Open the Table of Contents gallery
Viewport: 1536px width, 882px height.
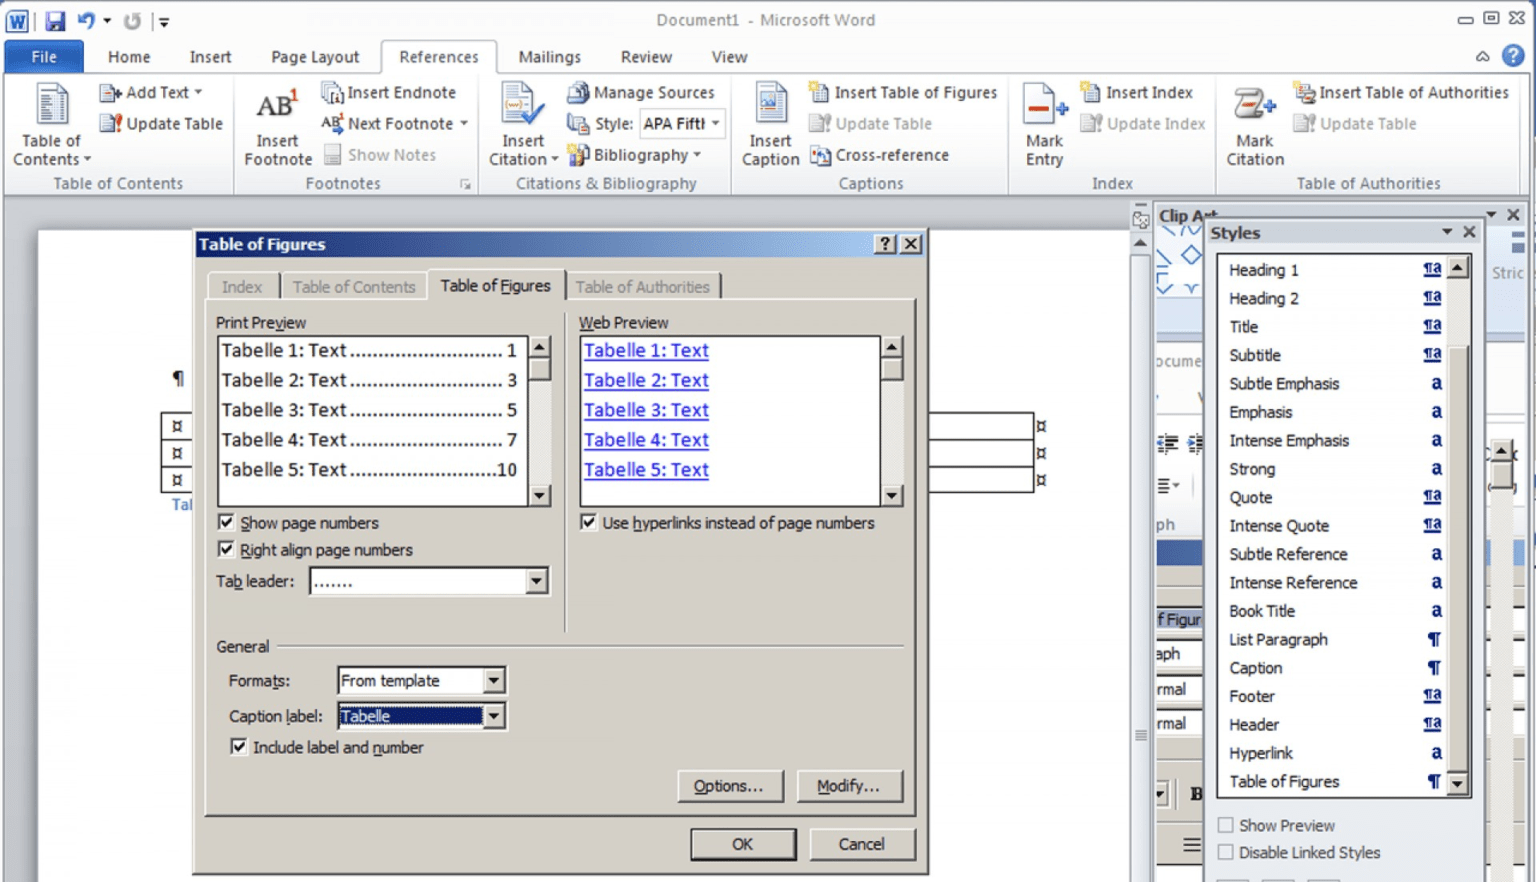(x=51, y=125)
